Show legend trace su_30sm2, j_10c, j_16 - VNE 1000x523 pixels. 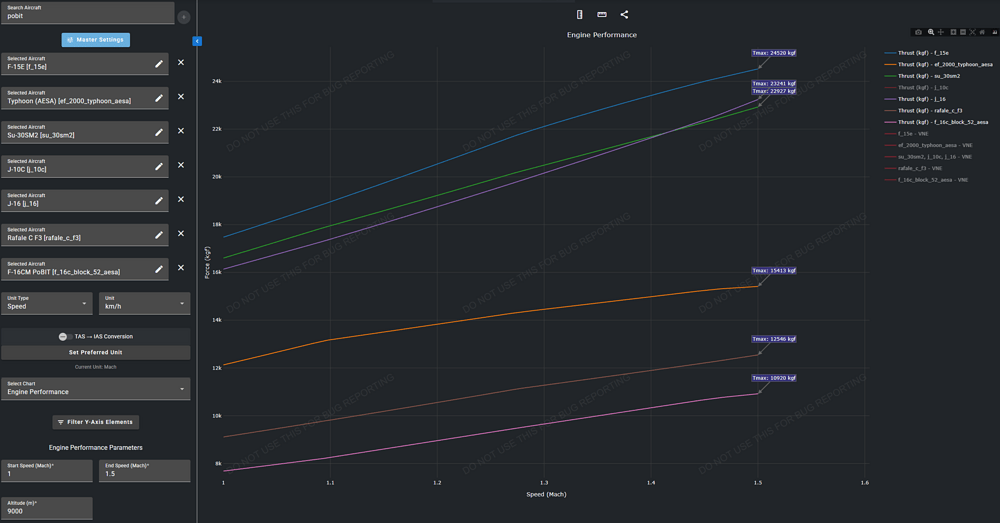(x=929, y=157)
